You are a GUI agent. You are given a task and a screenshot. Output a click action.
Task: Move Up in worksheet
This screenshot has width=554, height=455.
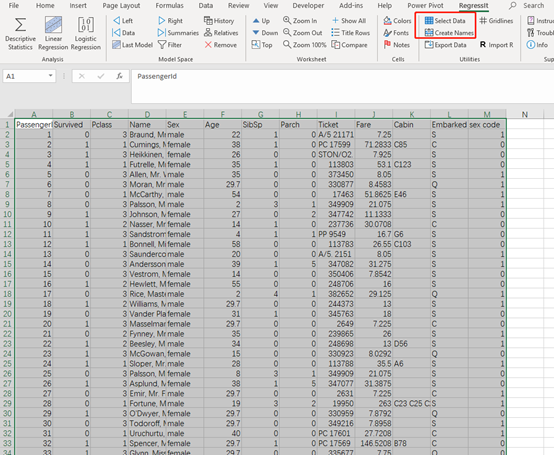[261, 21]
